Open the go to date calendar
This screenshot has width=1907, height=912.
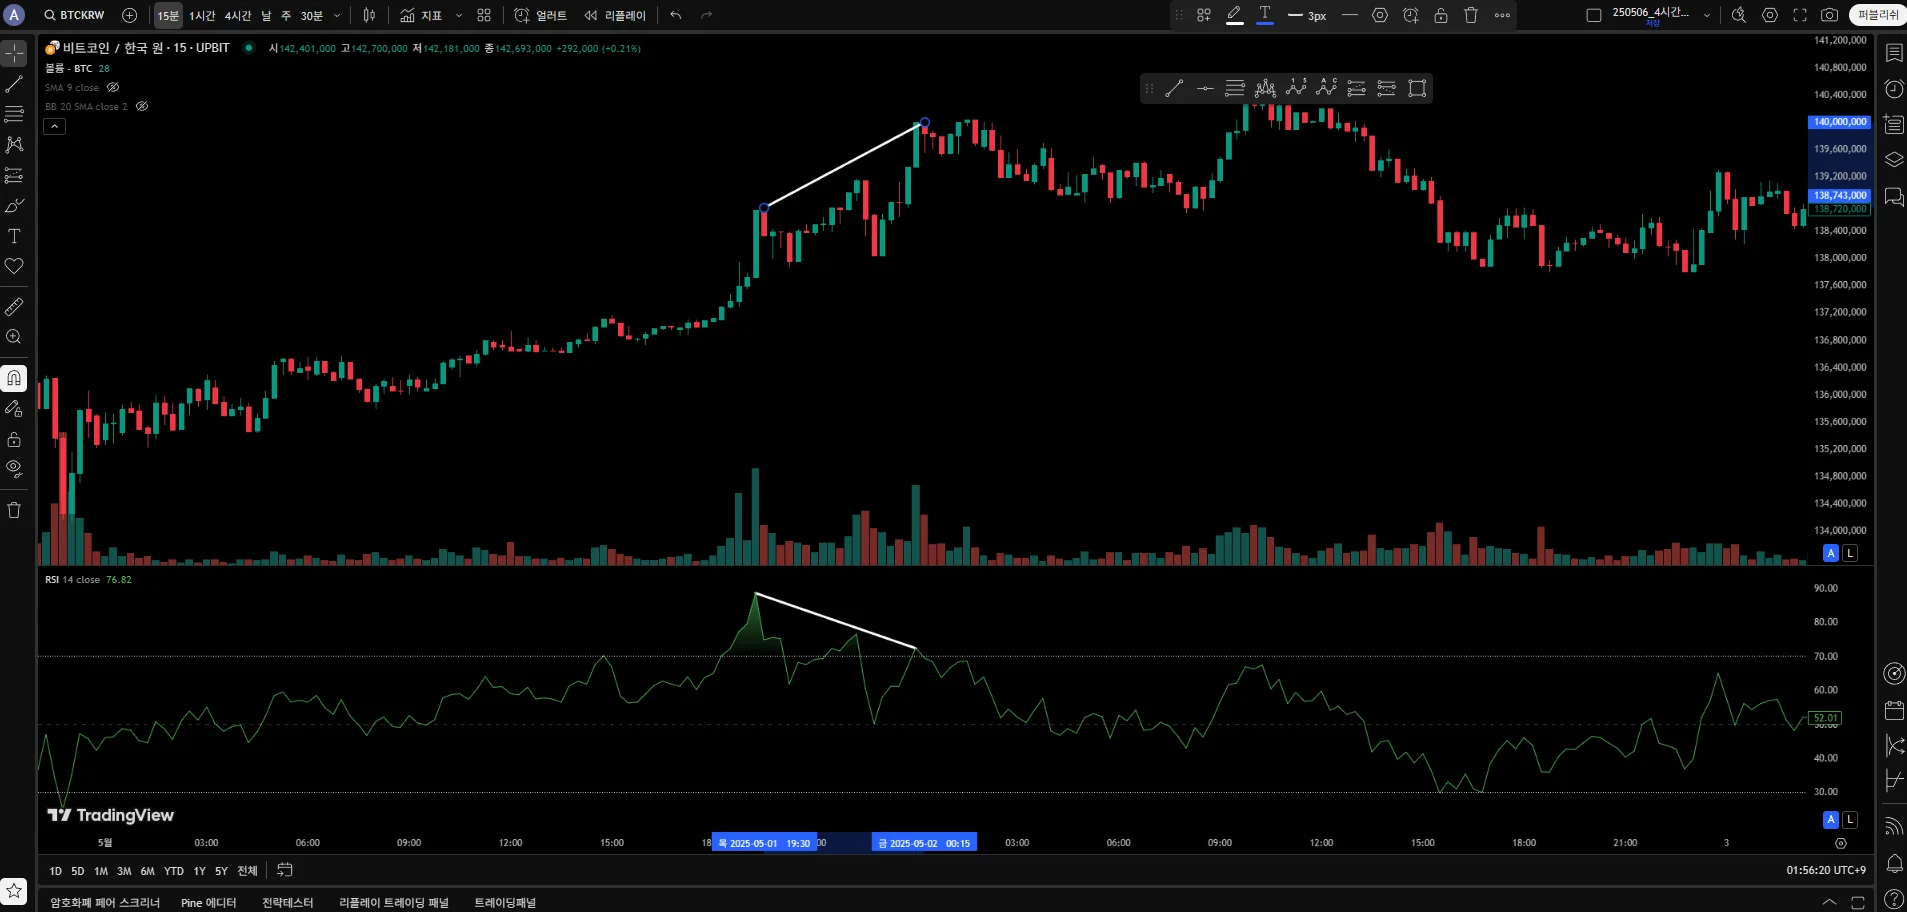(285, 870)
